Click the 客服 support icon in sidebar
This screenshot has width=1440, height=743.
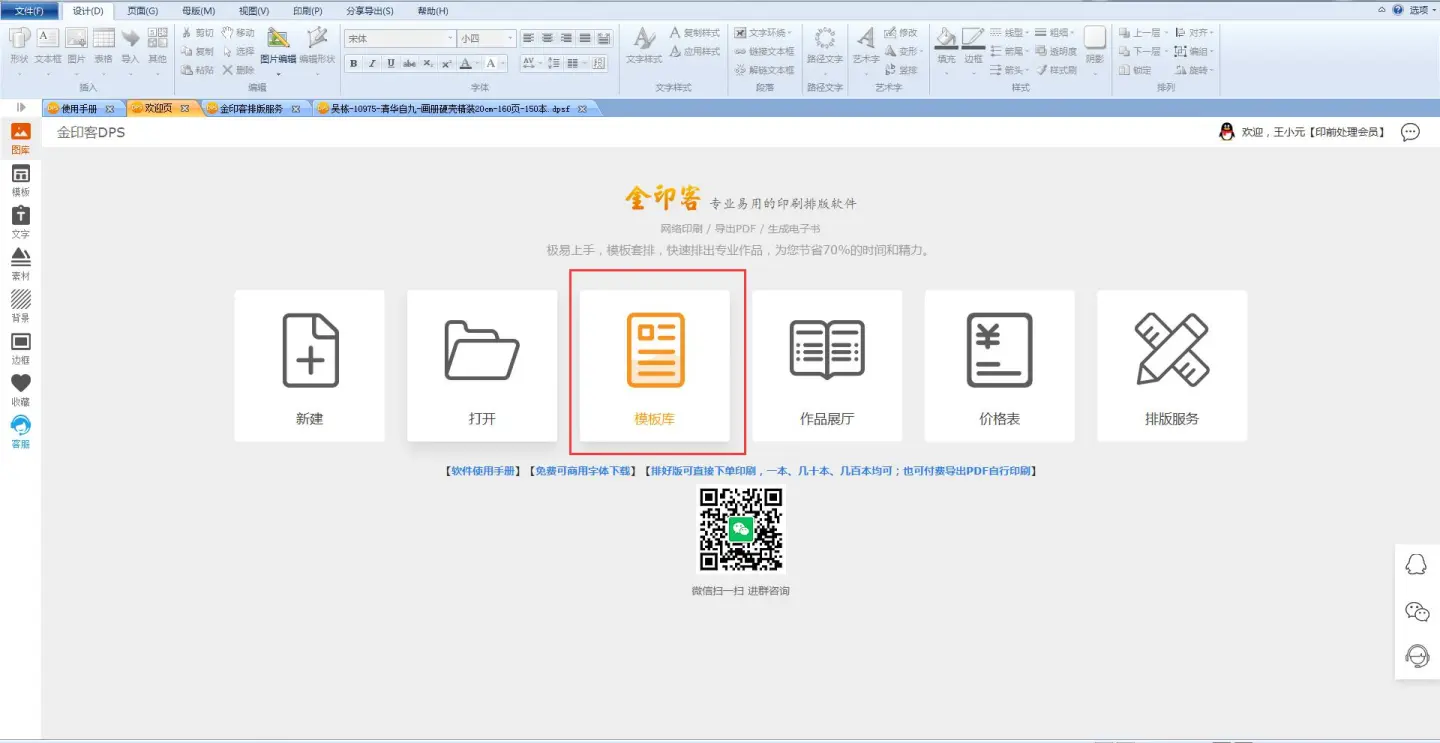pos(20,432)
